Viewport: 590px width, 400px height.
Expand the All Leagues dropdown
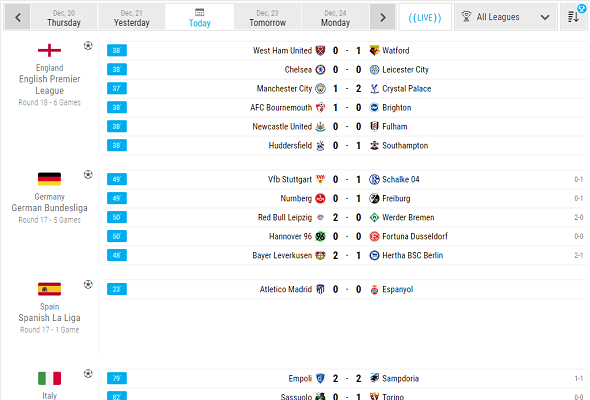coord(505,17)
